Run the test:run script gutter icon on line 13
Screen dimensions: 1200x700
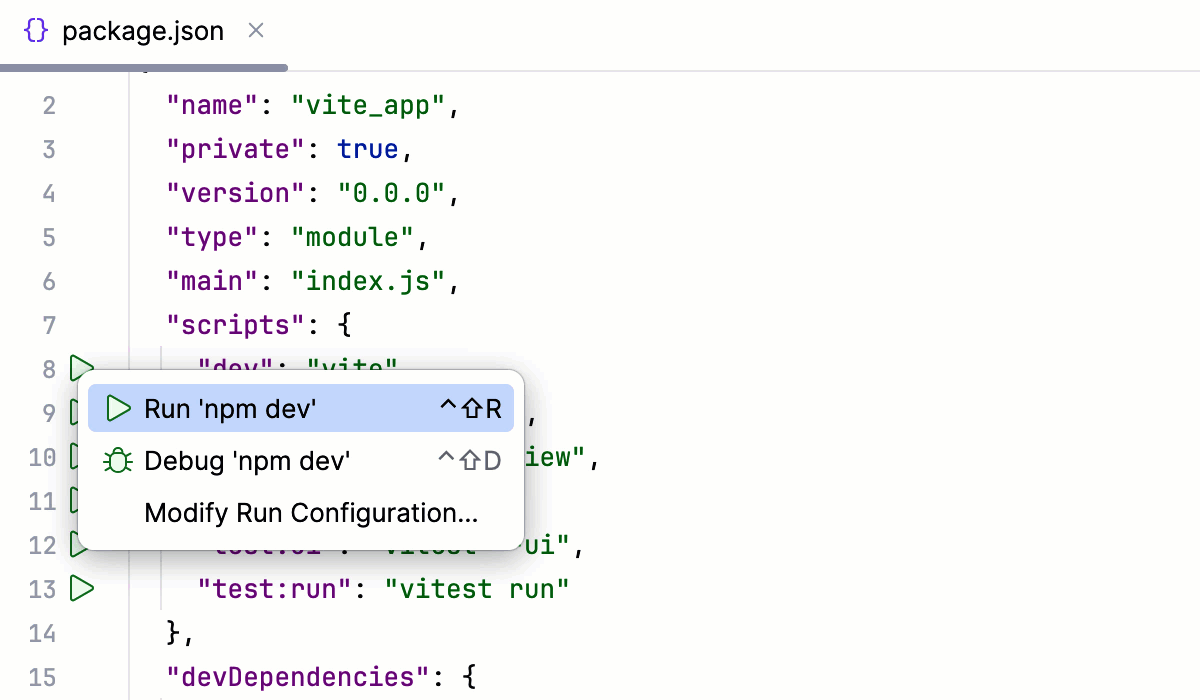(x=82, y=589)
